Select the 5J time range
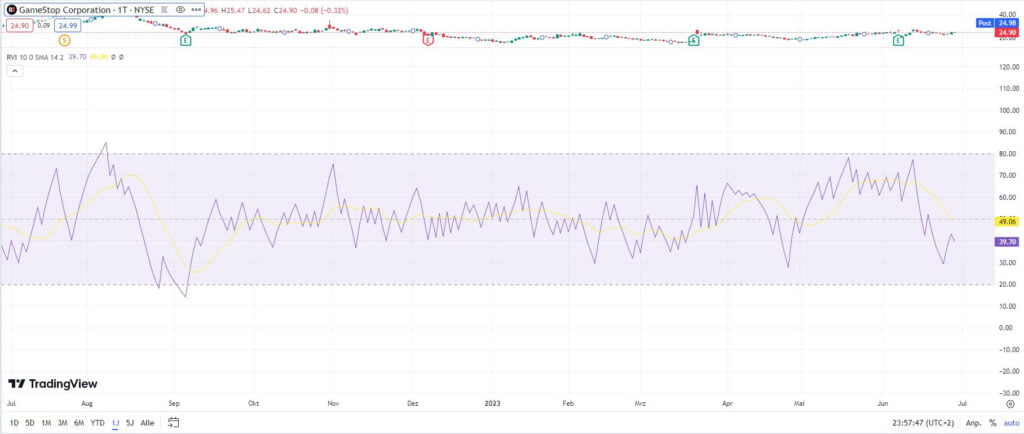This screenshot has width=1024, height=434. click(130, 423)
